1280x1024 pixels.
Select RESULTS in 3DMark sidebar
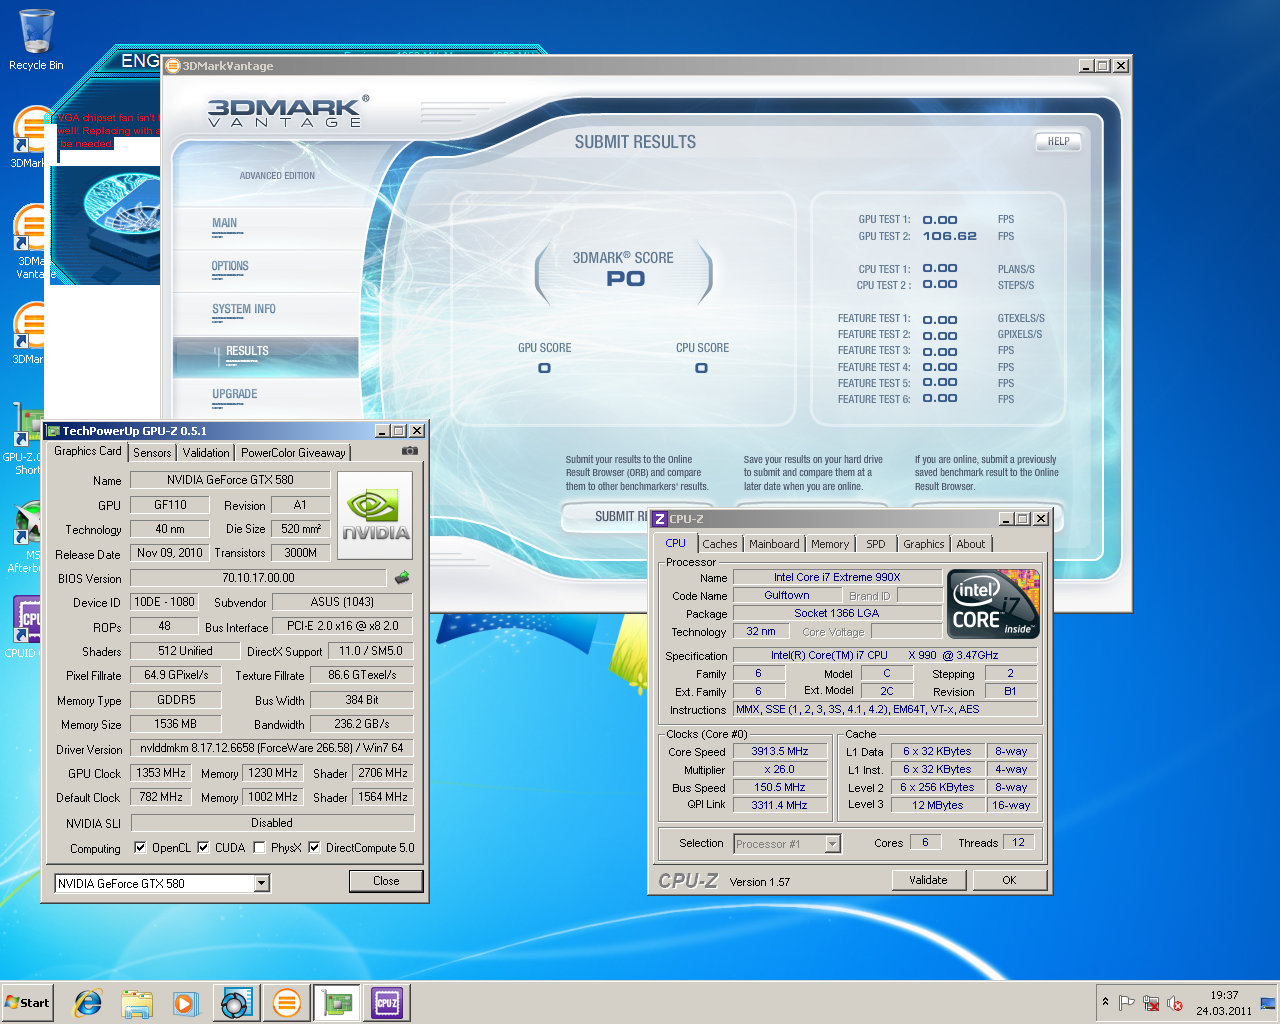click(x=265, y=355)
